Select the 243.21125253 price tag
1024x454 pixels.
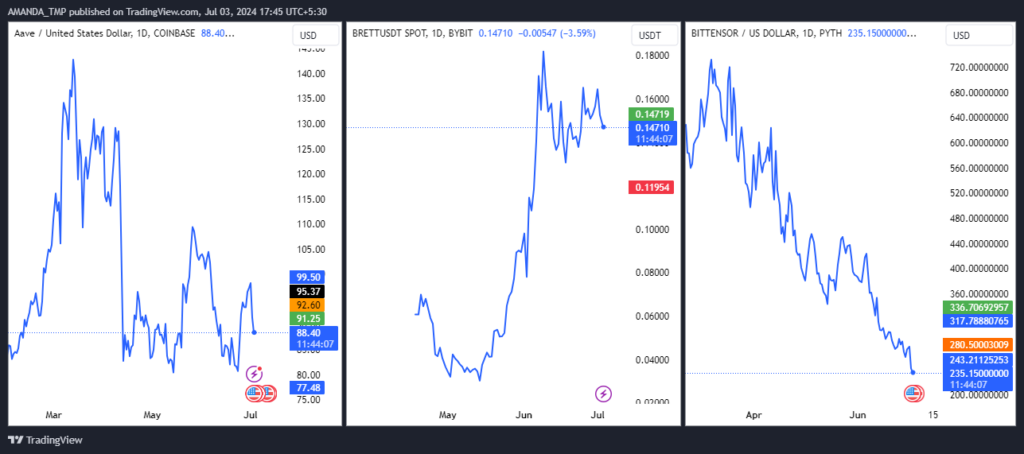pos(978,360)
